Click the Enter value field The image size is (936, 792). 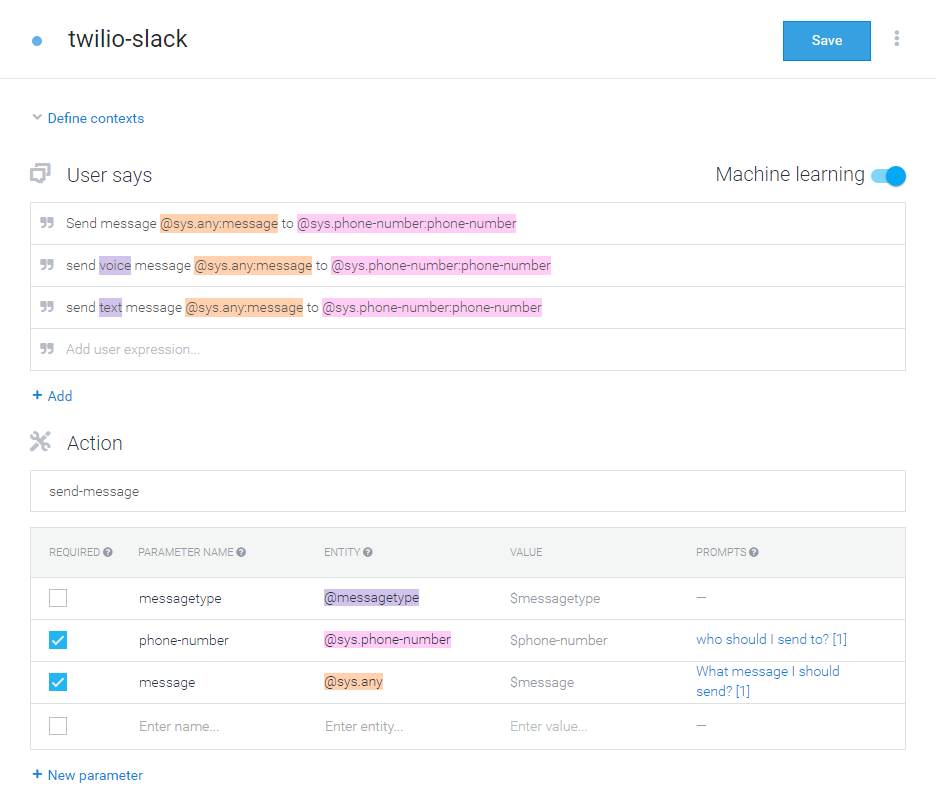click(x=549, y=726)
